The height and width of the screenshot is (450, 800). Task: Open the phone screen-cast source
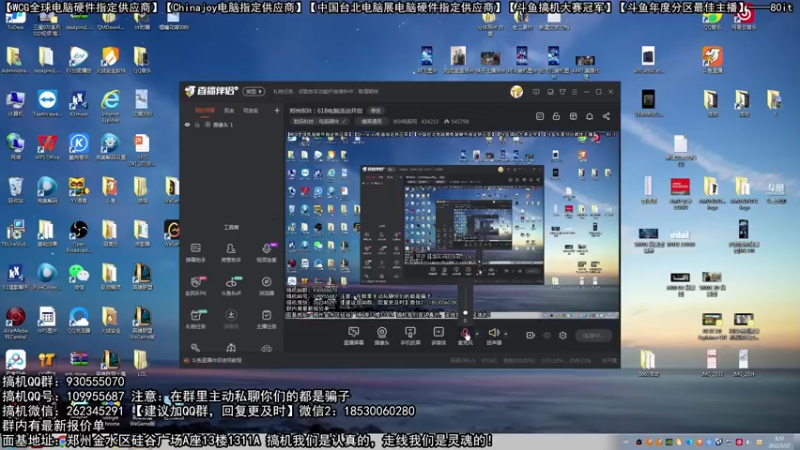tap(410, 336)
